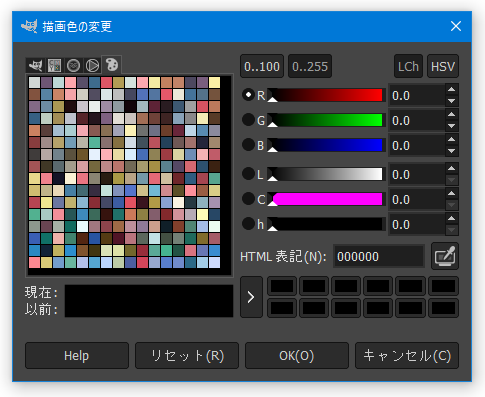Select the h hue radio button

click(x=248, y=224)
